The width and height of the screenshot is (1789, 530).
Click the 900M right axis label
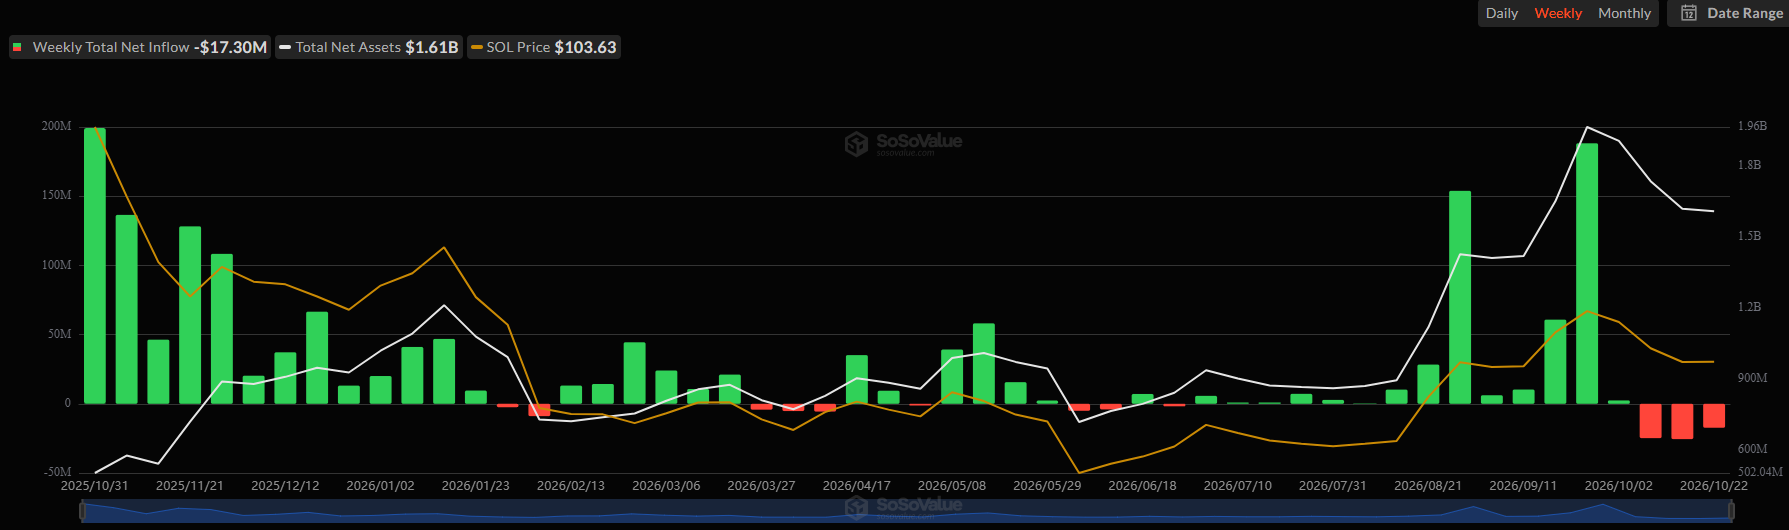click(x=1752, y=378)
